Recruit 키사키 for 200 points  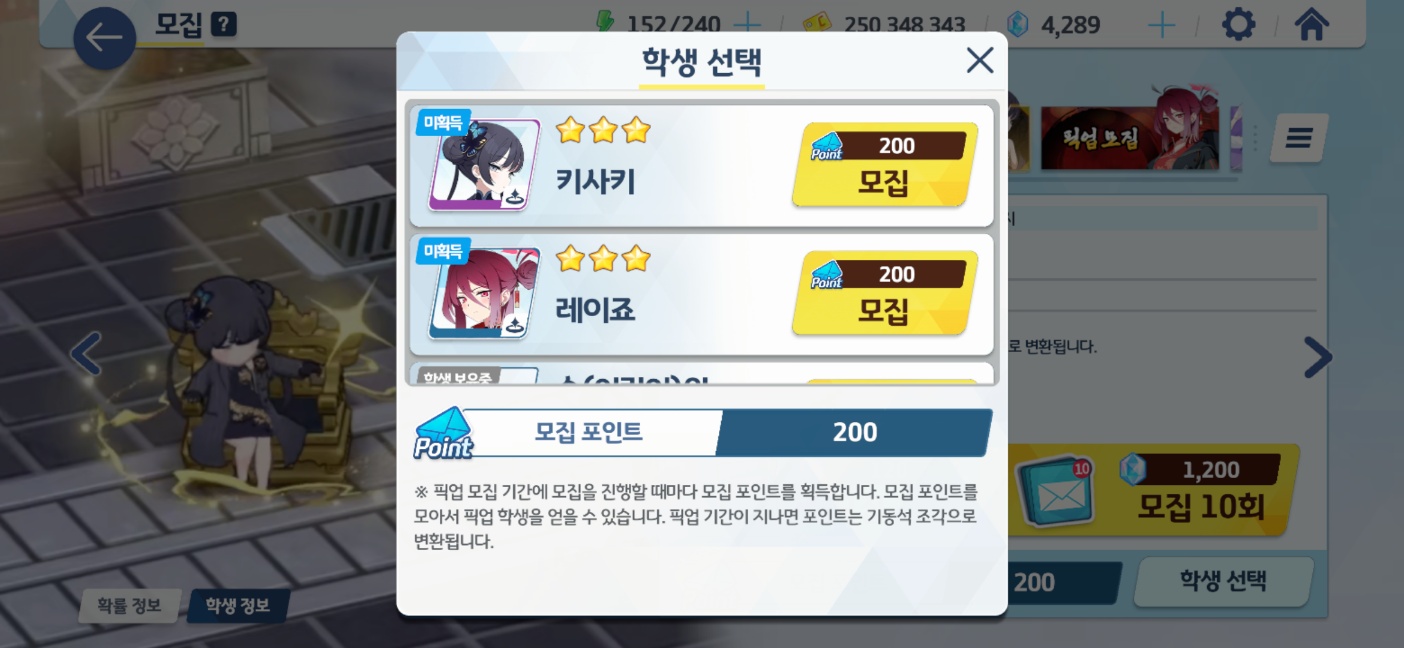[x=884, y=165]
